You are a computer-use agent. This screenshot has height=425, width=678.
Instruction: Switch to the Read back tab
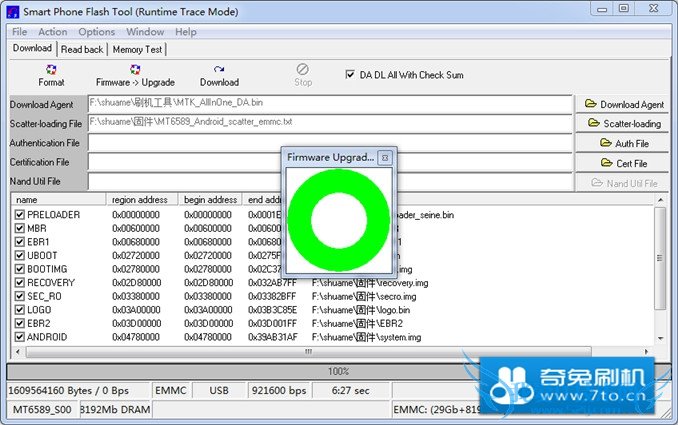(x=82, y=49)
